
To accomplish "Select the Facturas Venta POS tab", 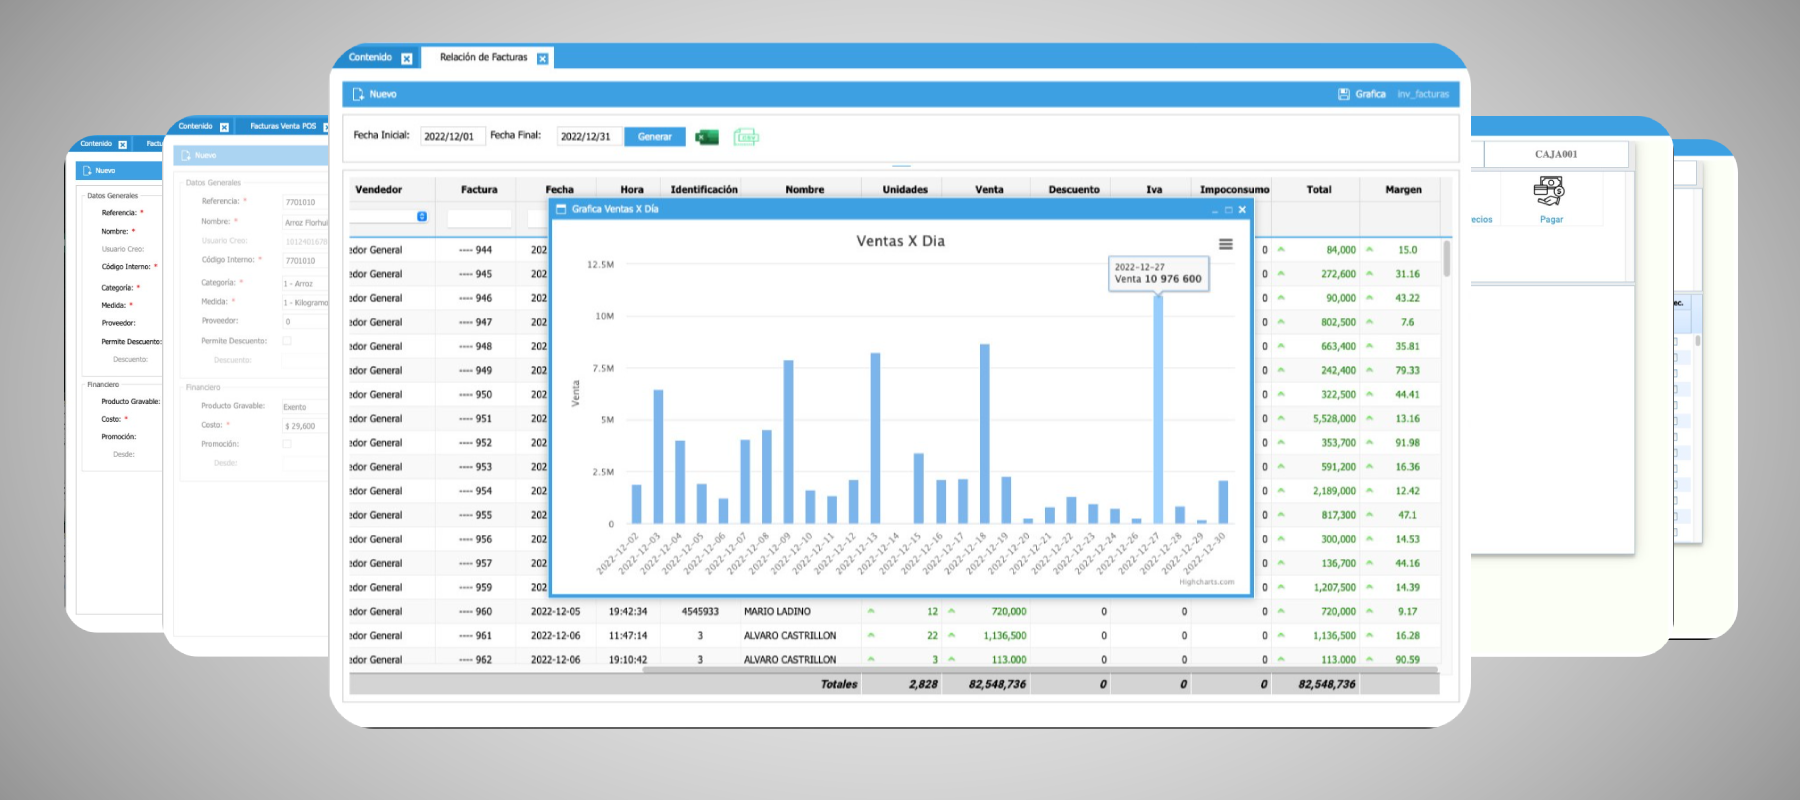I will [x=282, y=127].
